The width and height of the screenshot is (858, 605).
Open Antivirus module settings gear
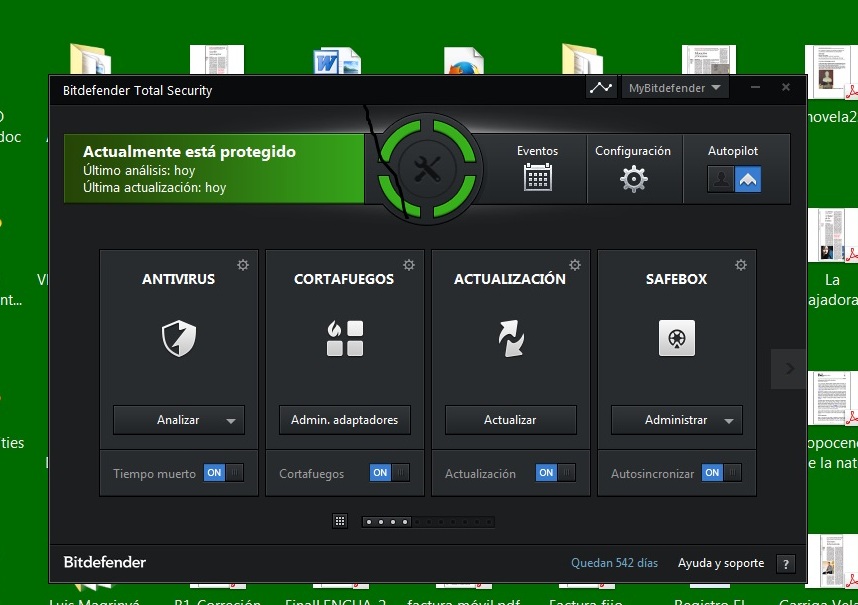pos(243,265)
